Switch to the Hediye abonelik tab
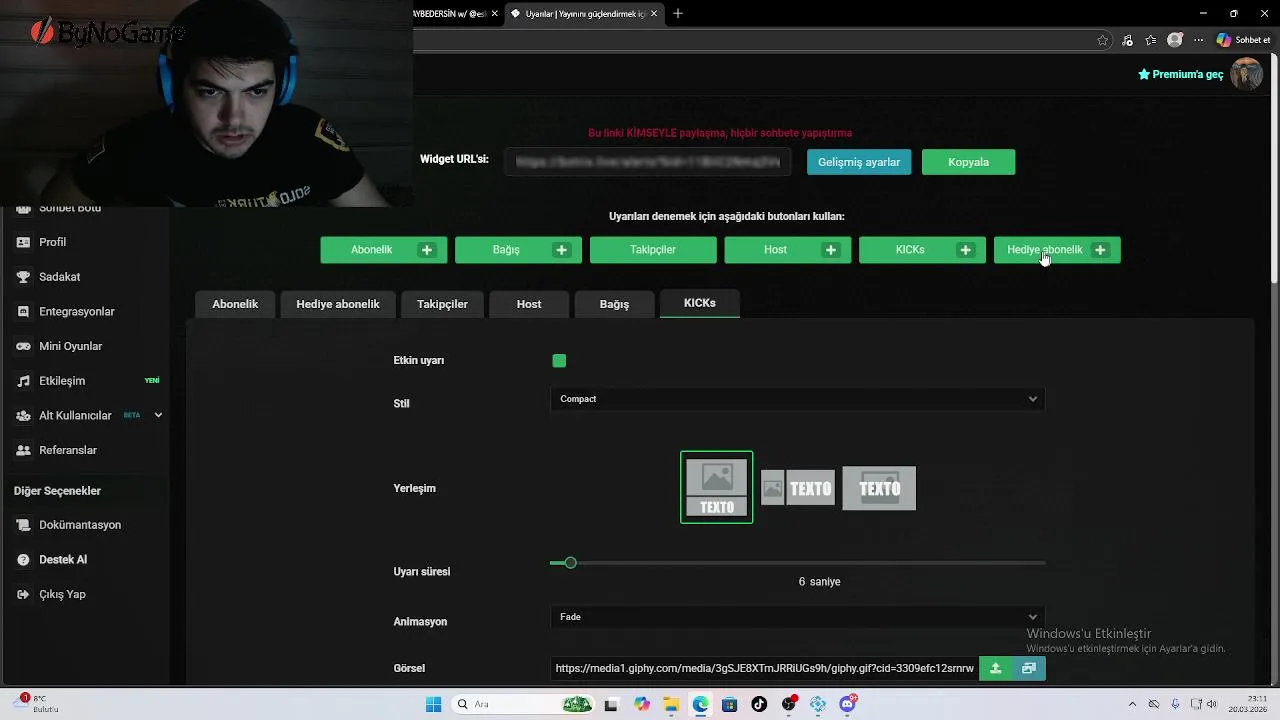 pos(338,304)
